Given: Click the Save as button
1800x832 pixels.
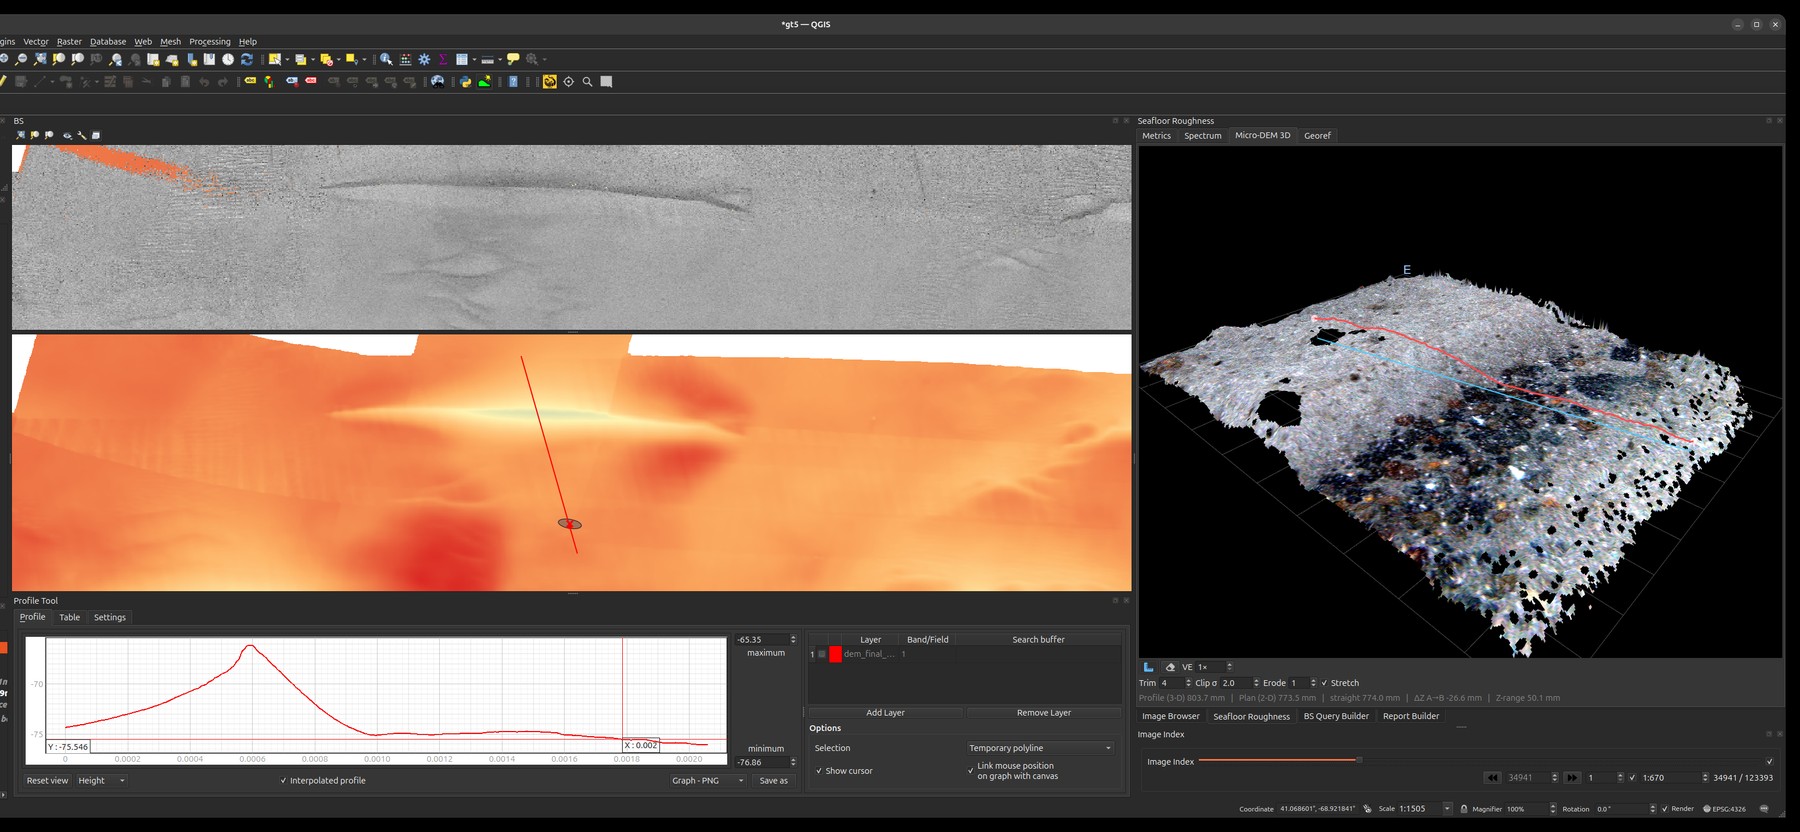Looking at the screenshot, I should click(x=773, y=780).
